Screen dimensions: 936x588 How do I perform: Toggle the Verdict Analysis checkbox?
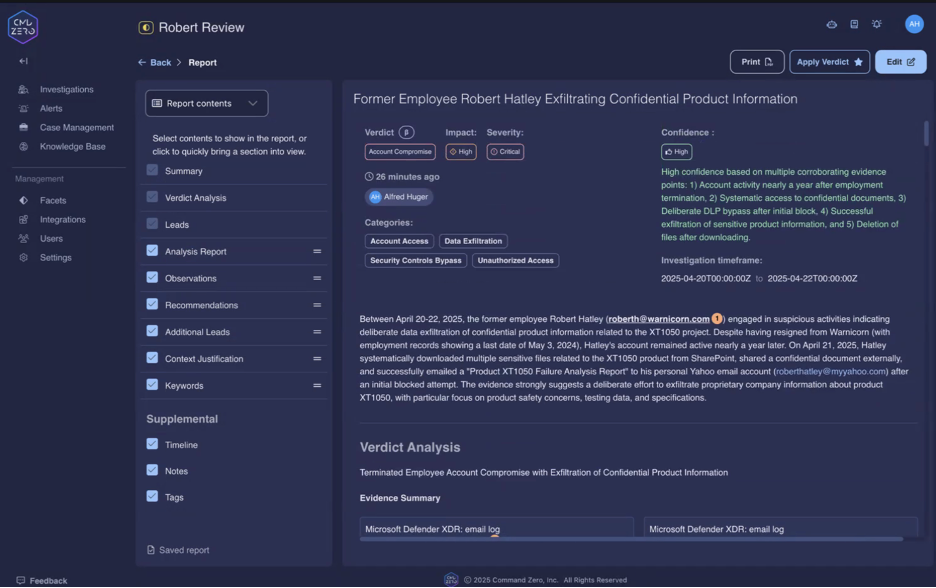coord(152,197)
